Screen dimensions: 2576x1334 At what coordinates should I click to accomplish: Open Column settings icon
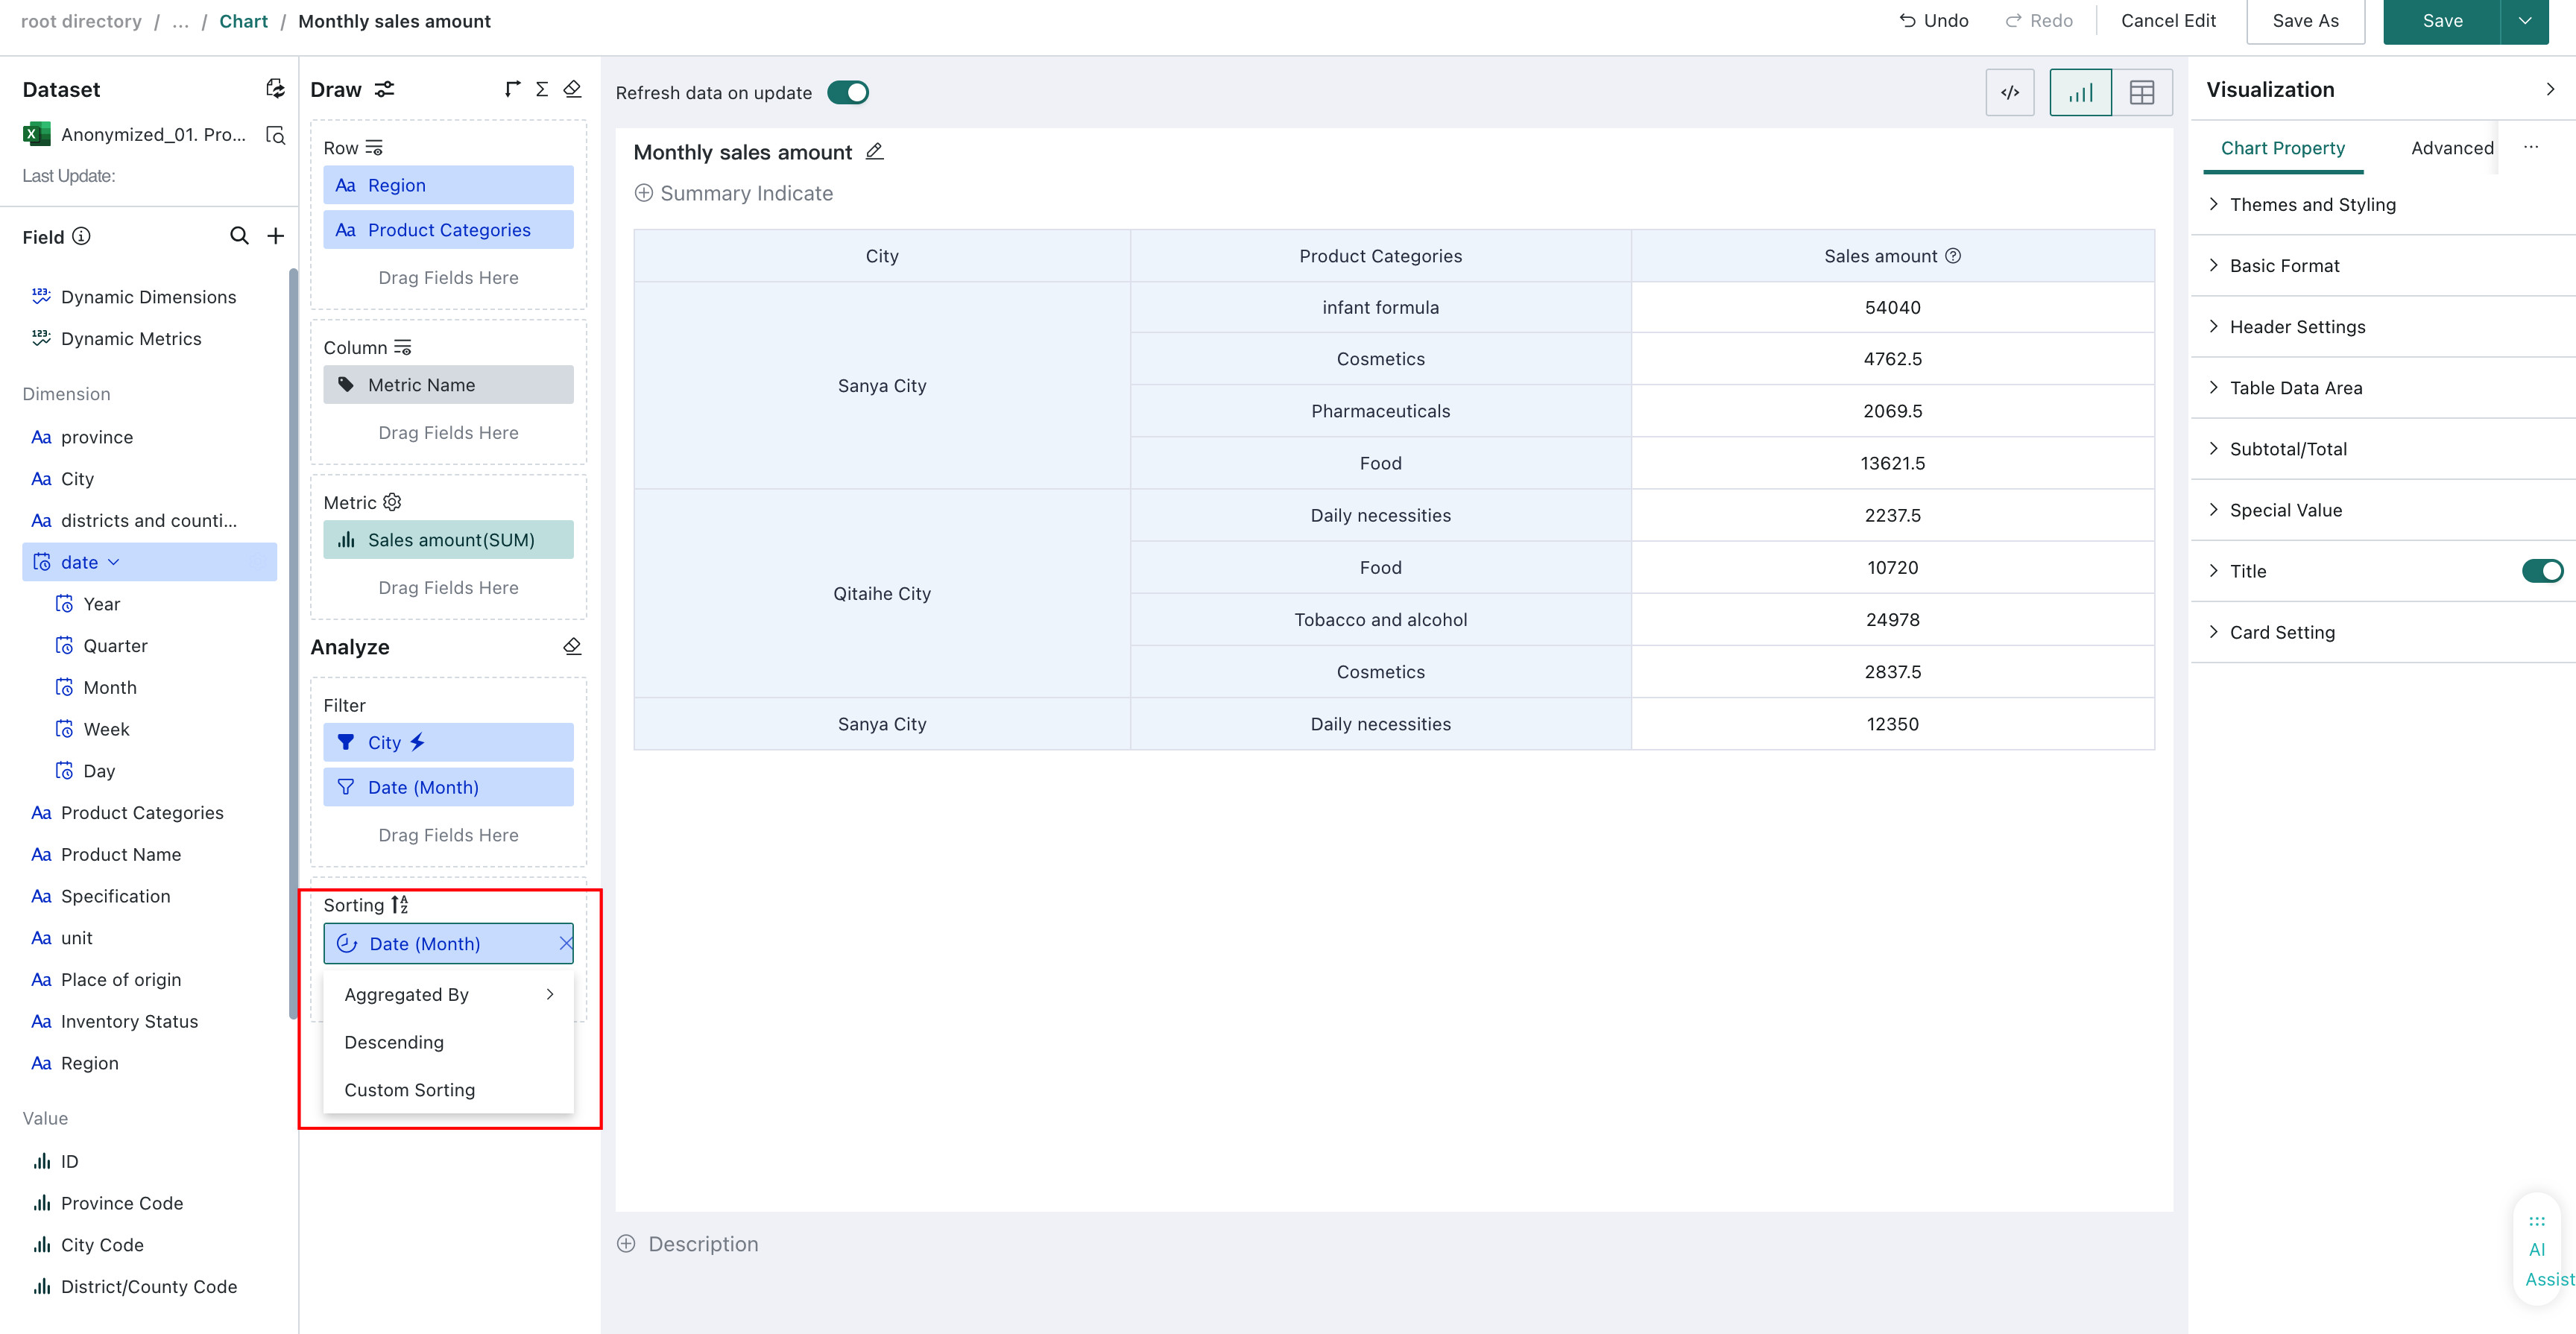(402, 347)
